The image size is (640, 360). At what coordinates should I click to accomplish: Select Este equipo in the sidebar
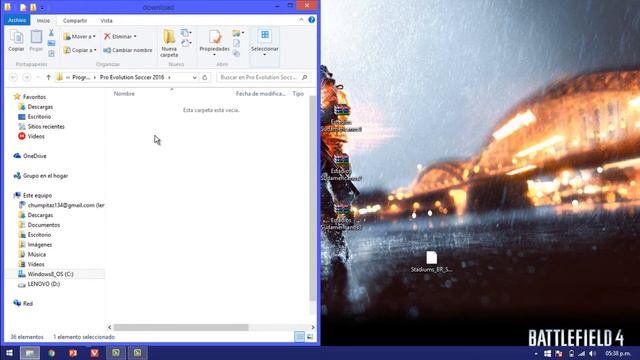tap(37, 195)
